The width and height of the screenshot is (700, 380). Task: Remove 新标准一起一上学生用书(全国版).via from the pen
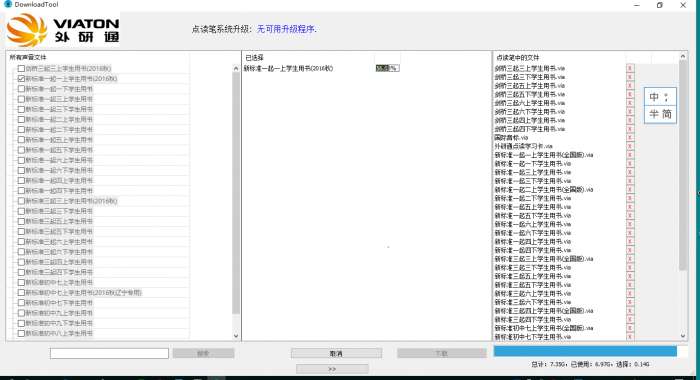(x=630, y=155)
